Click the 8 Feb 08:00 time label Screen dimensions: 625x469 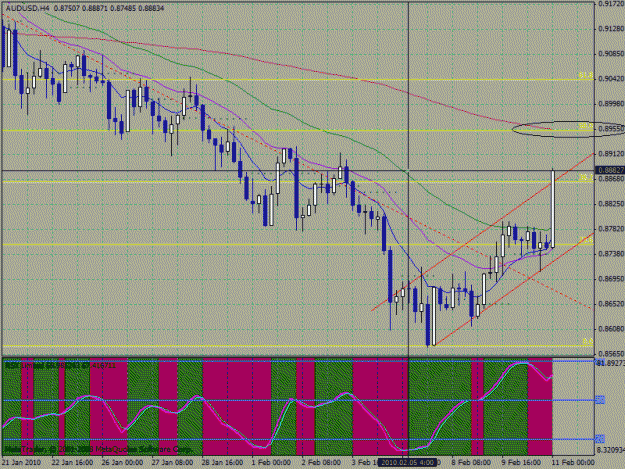click(x=471, y=463)
